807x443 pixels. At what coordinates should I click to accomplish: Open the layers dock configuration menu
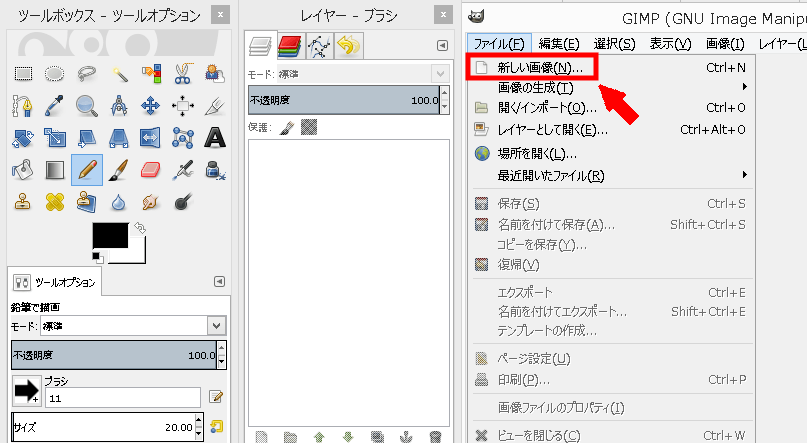pyautogui.click(x=442, y=46)
